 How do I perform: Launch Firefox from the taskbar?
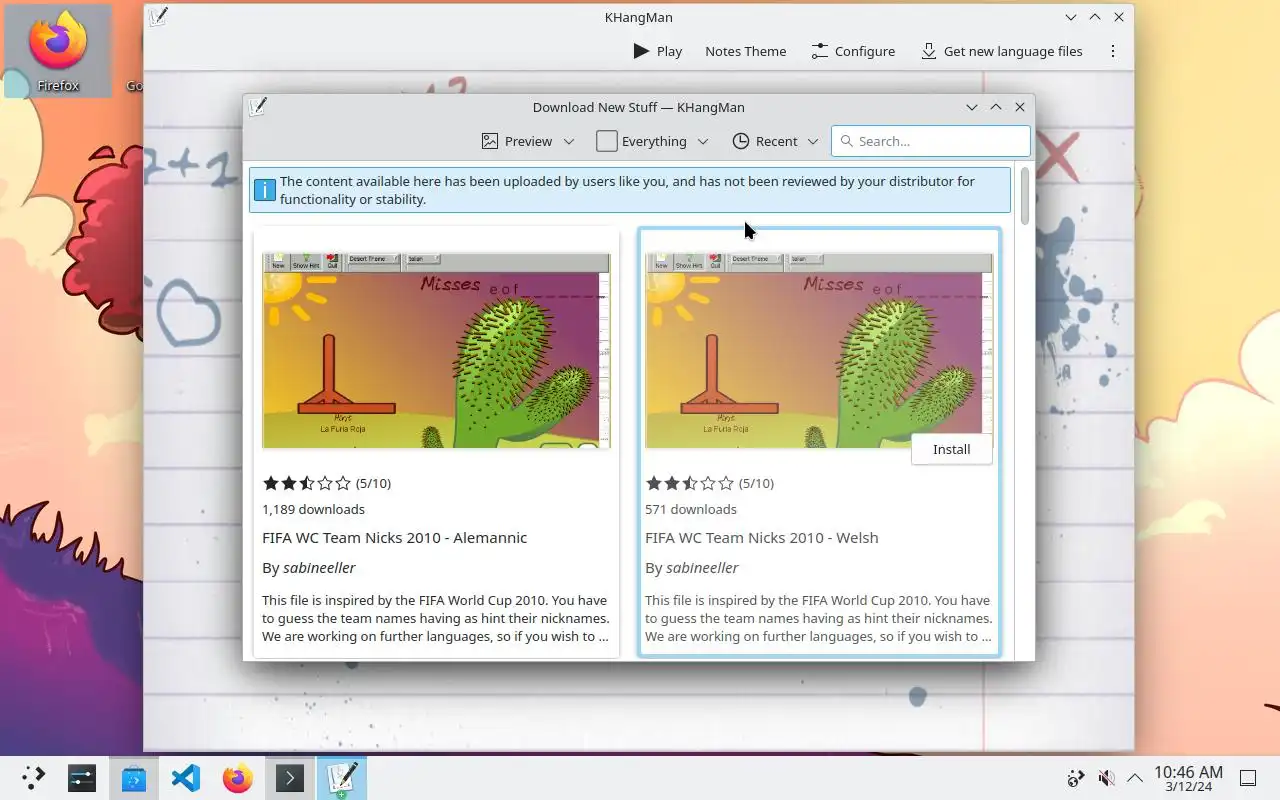click(x=238, y=778)
